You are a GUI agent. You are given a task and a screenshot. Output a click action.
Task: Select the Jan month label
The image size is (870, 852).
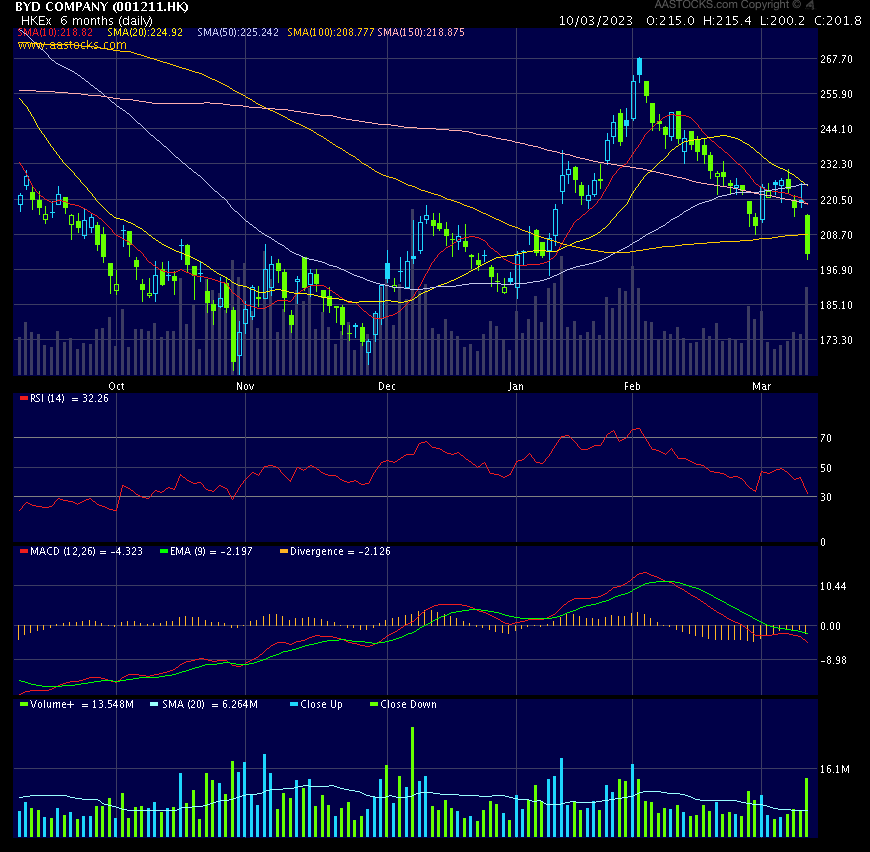pos(516,386)
